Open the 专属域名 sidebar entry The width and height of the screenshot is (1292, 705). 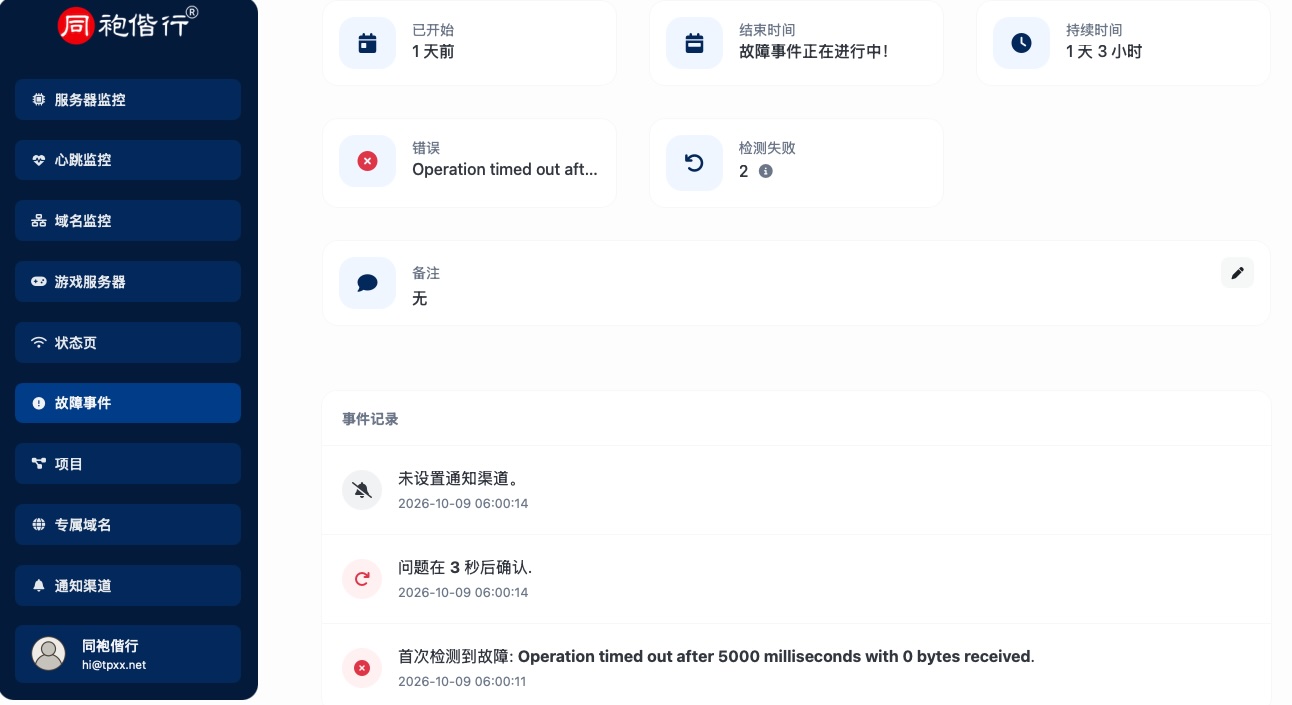click(x=128, y=525)
